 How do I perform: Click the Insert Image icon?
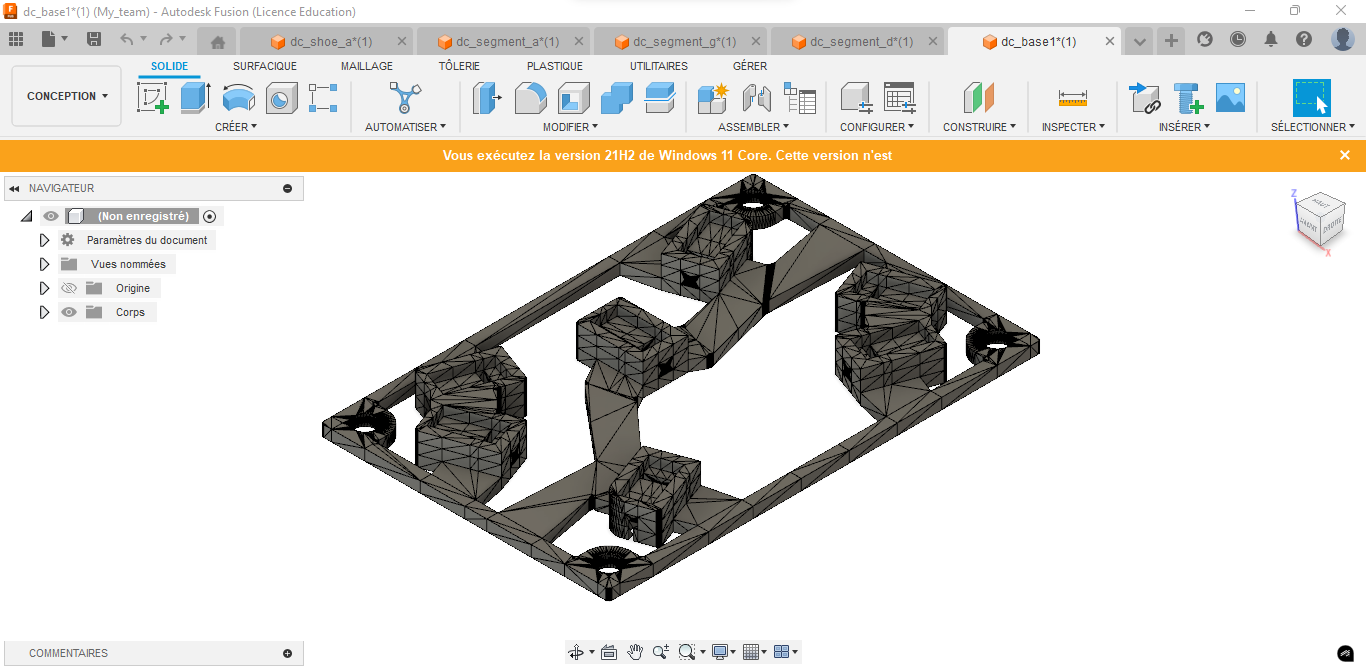tap(1230, 98)
